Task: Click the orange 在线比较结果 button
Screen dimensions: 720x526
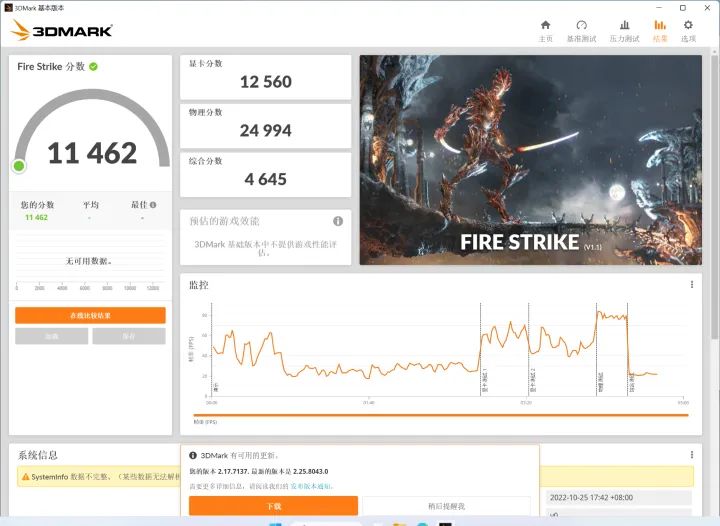Action: click(90, 315)
